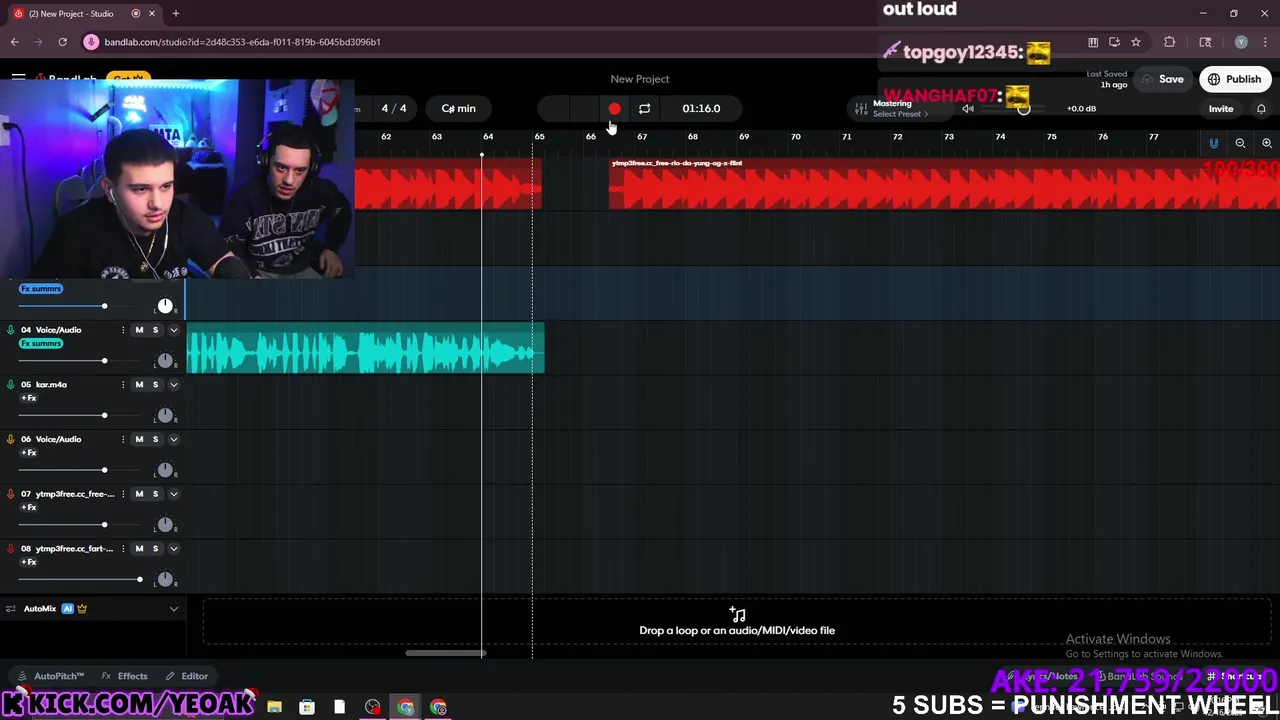Solo track 05 kar.m4a

pos(155,385)
